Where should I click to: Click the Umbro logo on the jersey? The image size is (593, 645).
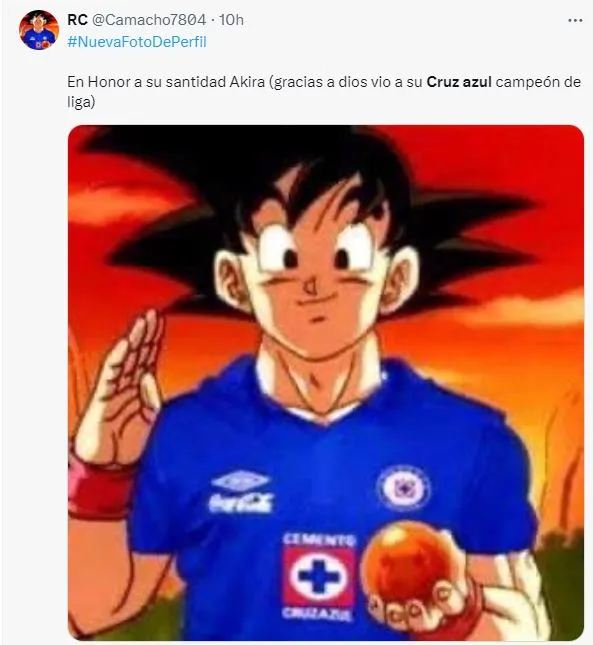241,480
